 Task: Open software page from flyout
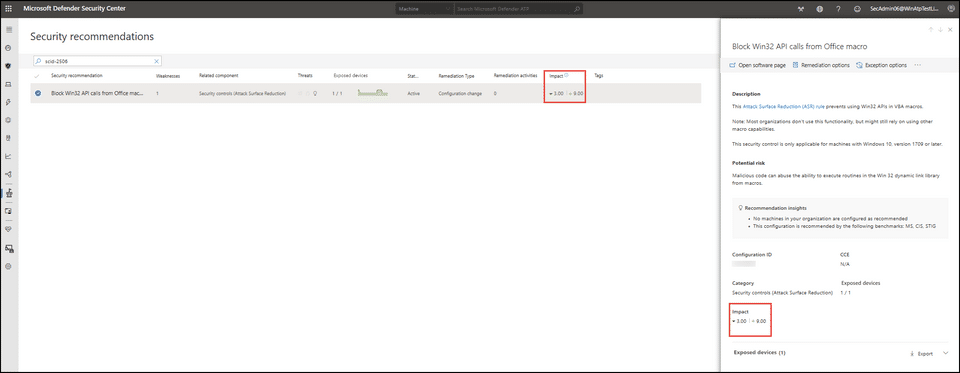click(757, 65)
